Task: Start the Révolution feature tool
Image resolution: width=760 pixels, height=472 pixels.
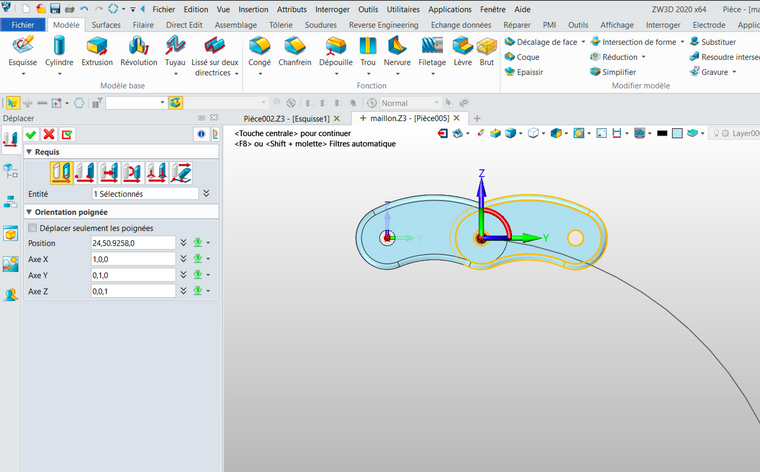Action: pos(139,52)
